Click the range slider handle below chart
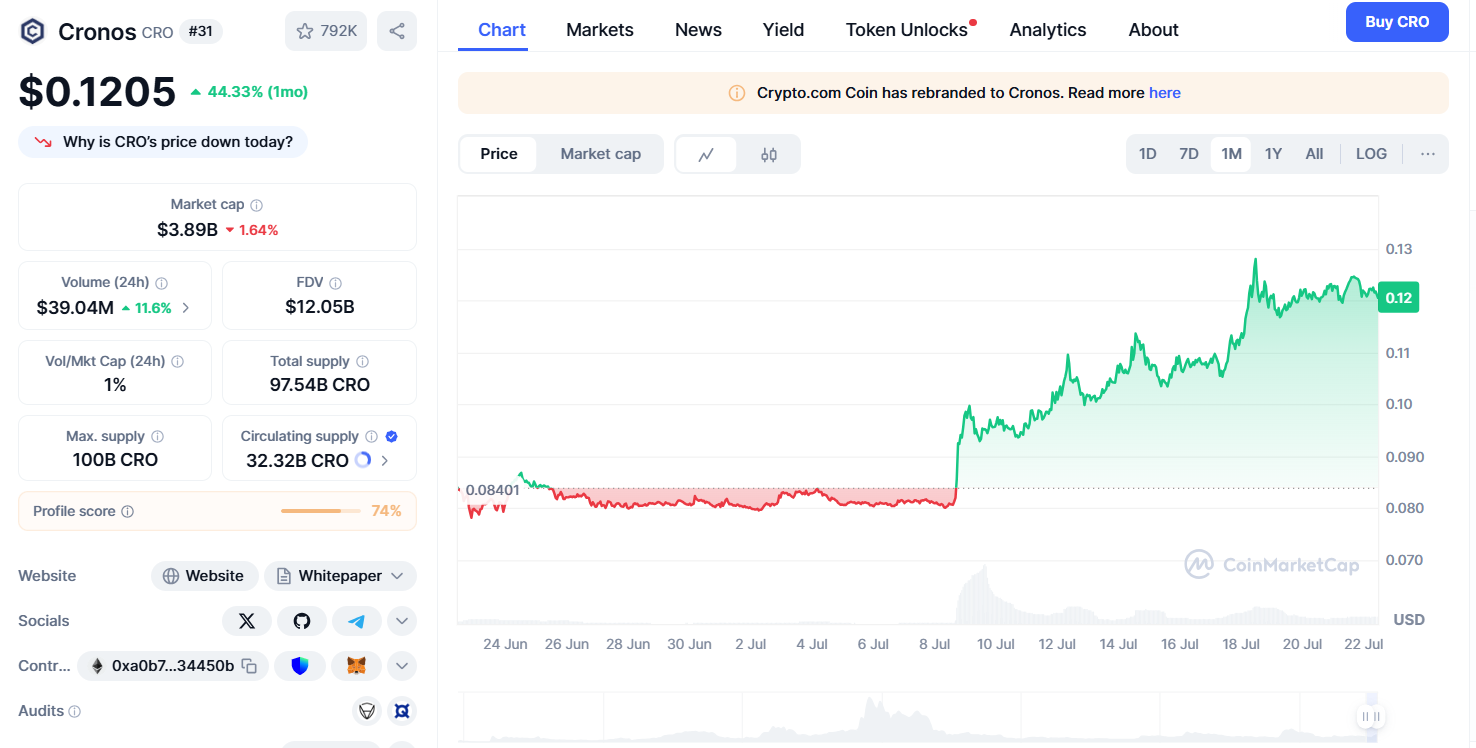 [x=1371, y=716]
